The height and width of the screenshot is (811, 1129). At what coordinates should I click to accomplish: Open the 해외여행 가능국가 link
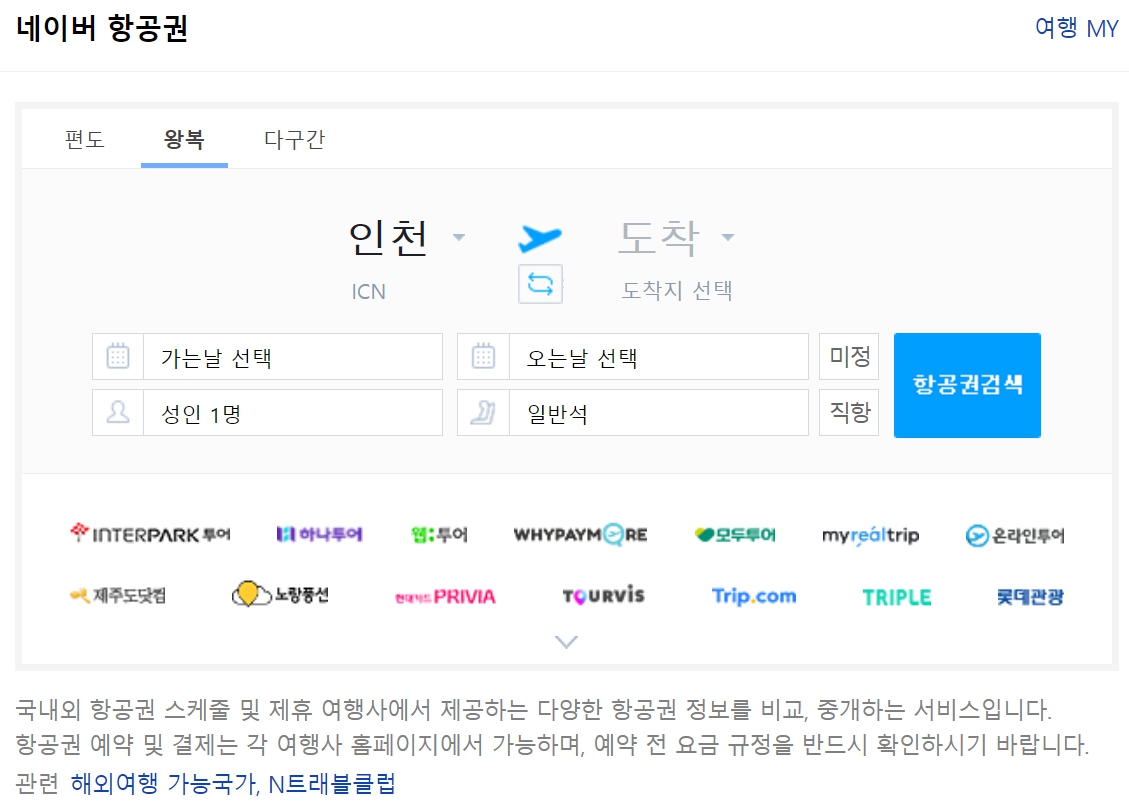pos(163,783)
